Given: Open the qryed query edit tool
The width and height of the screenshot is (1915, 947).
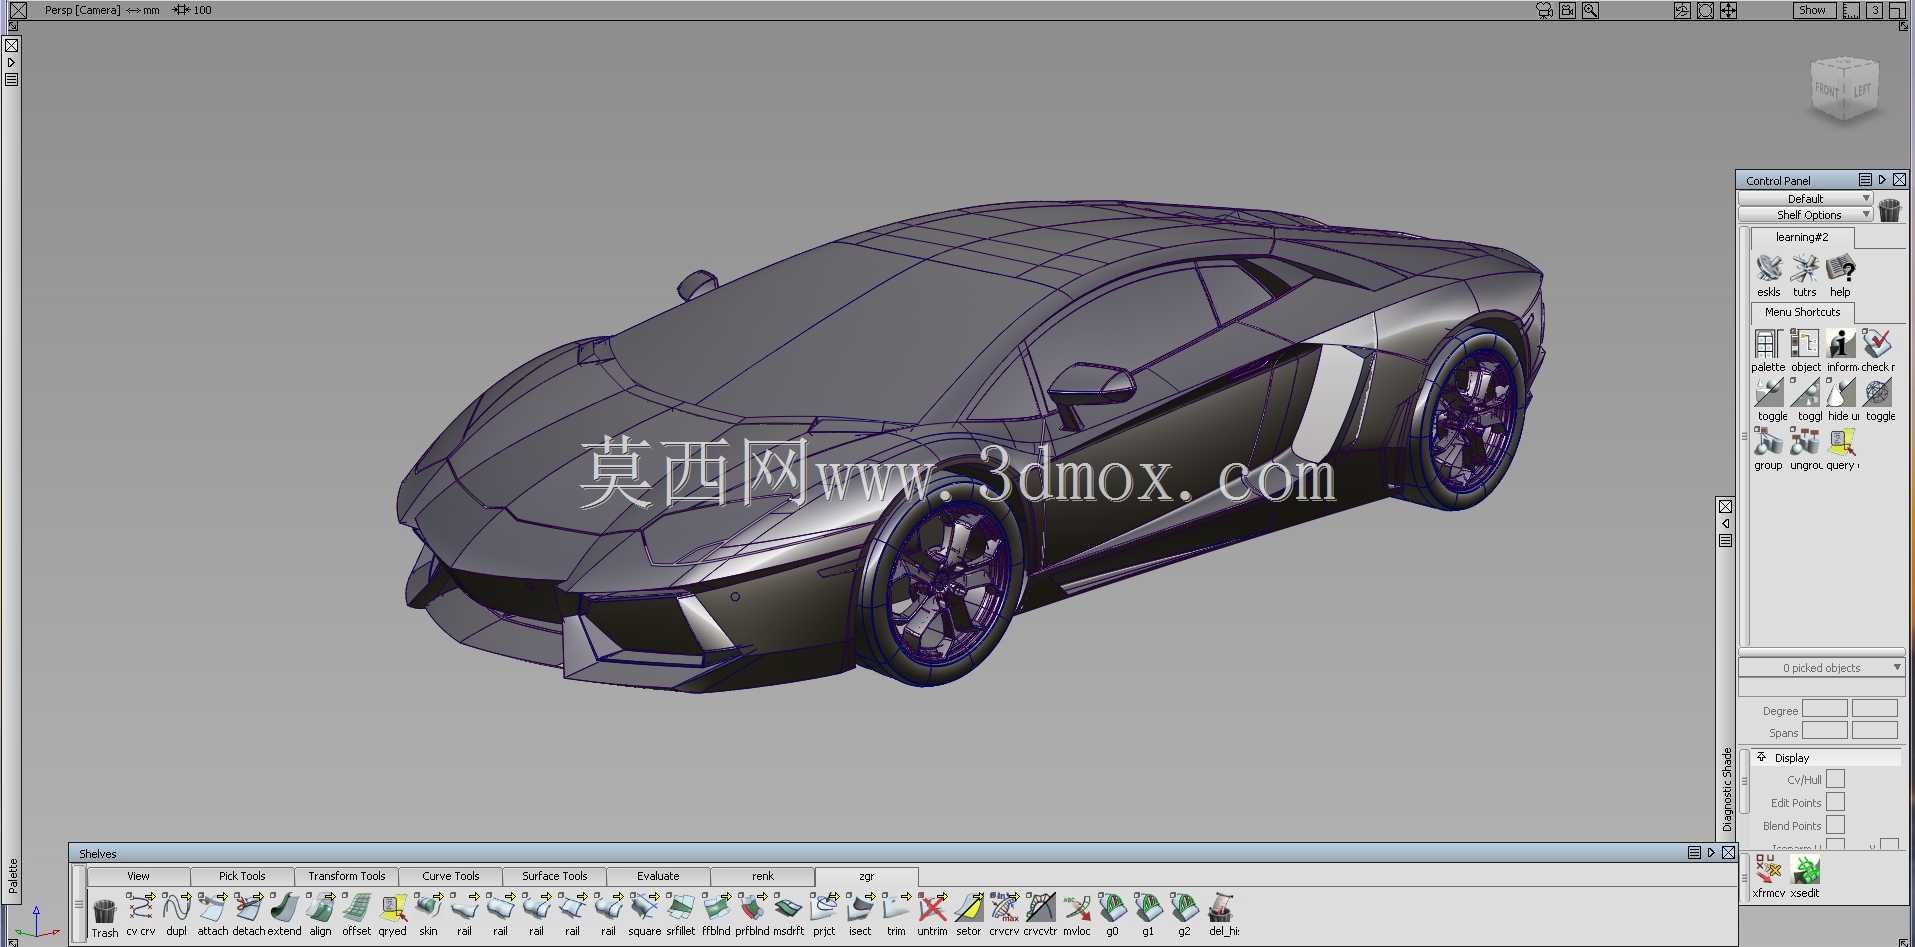Looking at the screenshot, I should pos(392,908).
